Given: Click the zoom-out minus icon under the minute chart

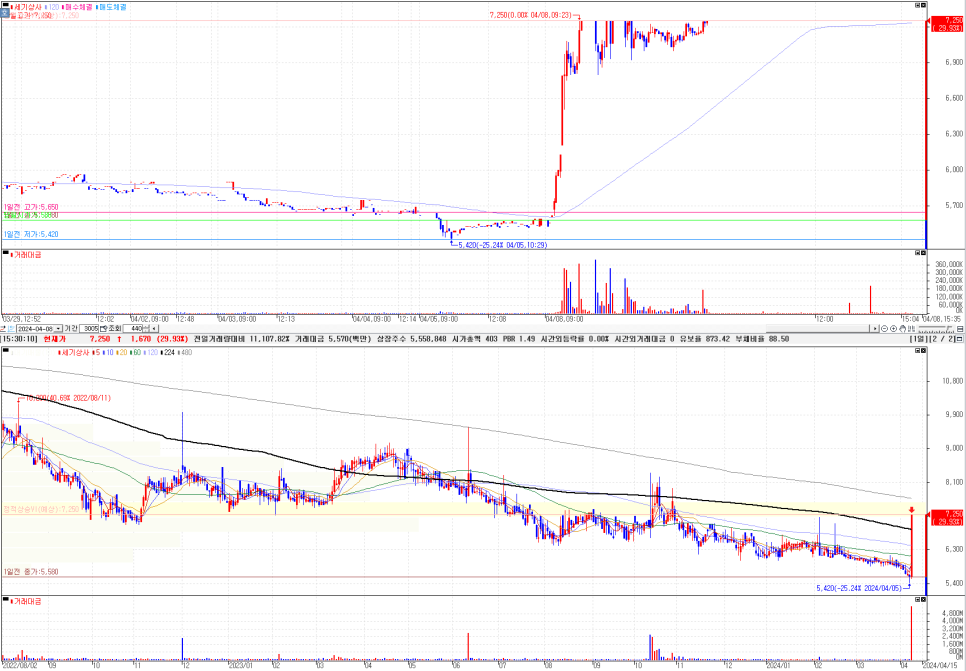Looking at the screenshot, I should click(884, 329).
